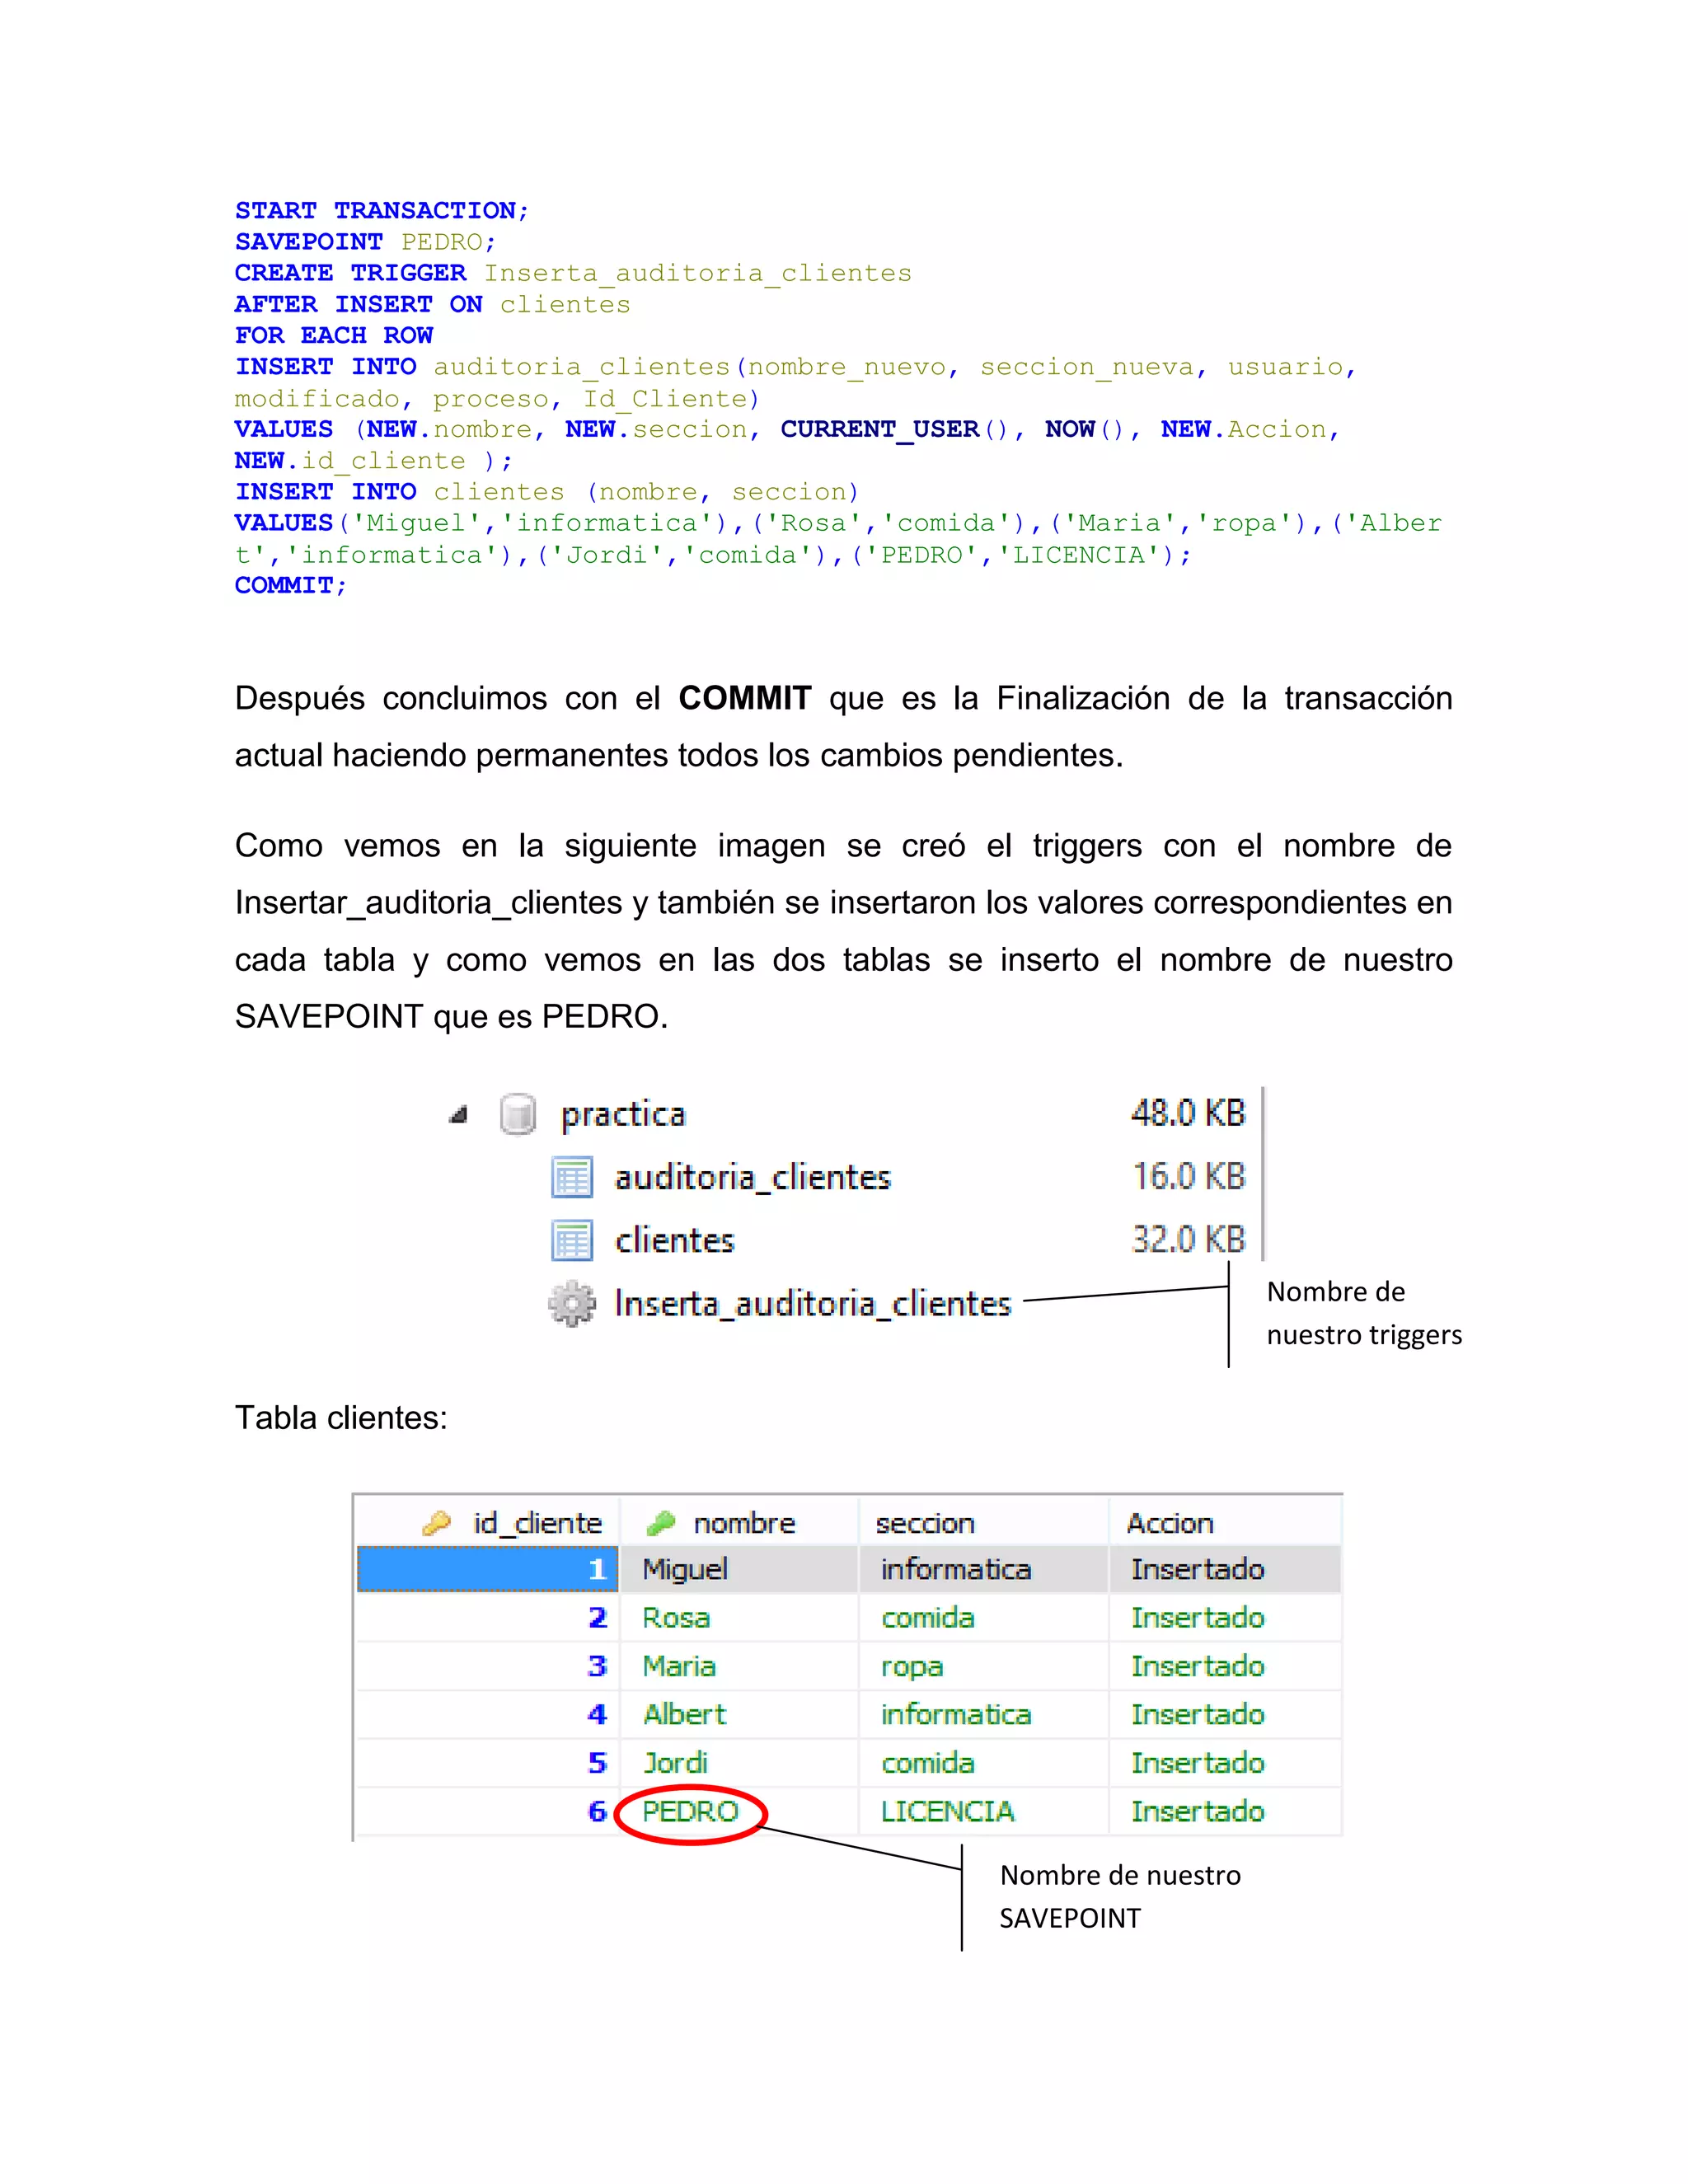Click Insertado in Miguel's row
1688x2184 pixels.
pyautogui.click(x=1225, y=1569)
